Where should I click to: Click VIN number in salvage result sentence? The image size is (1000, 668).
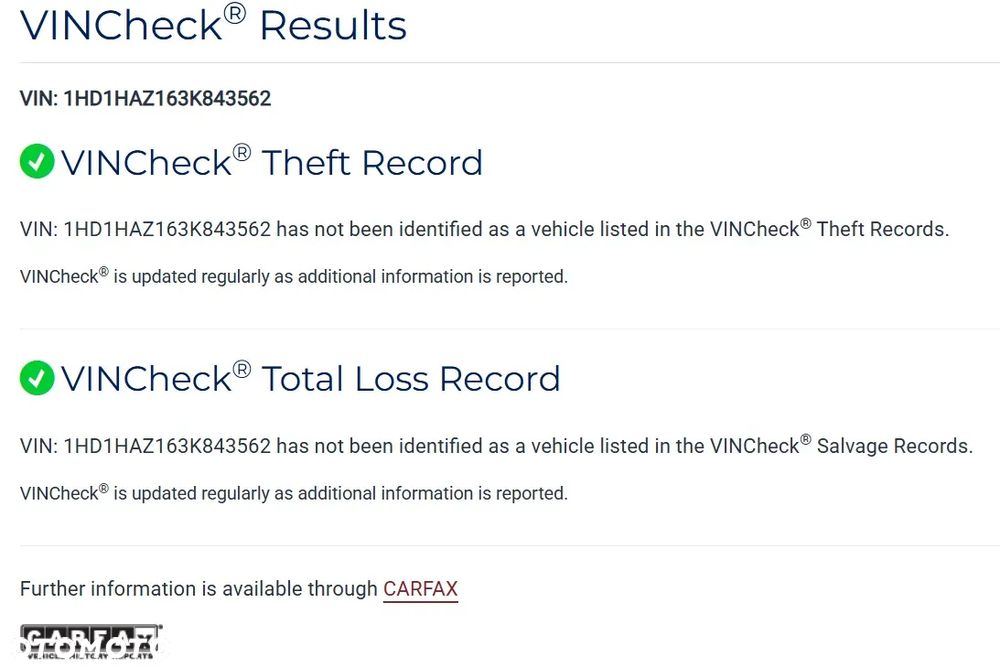pos(167,446)
